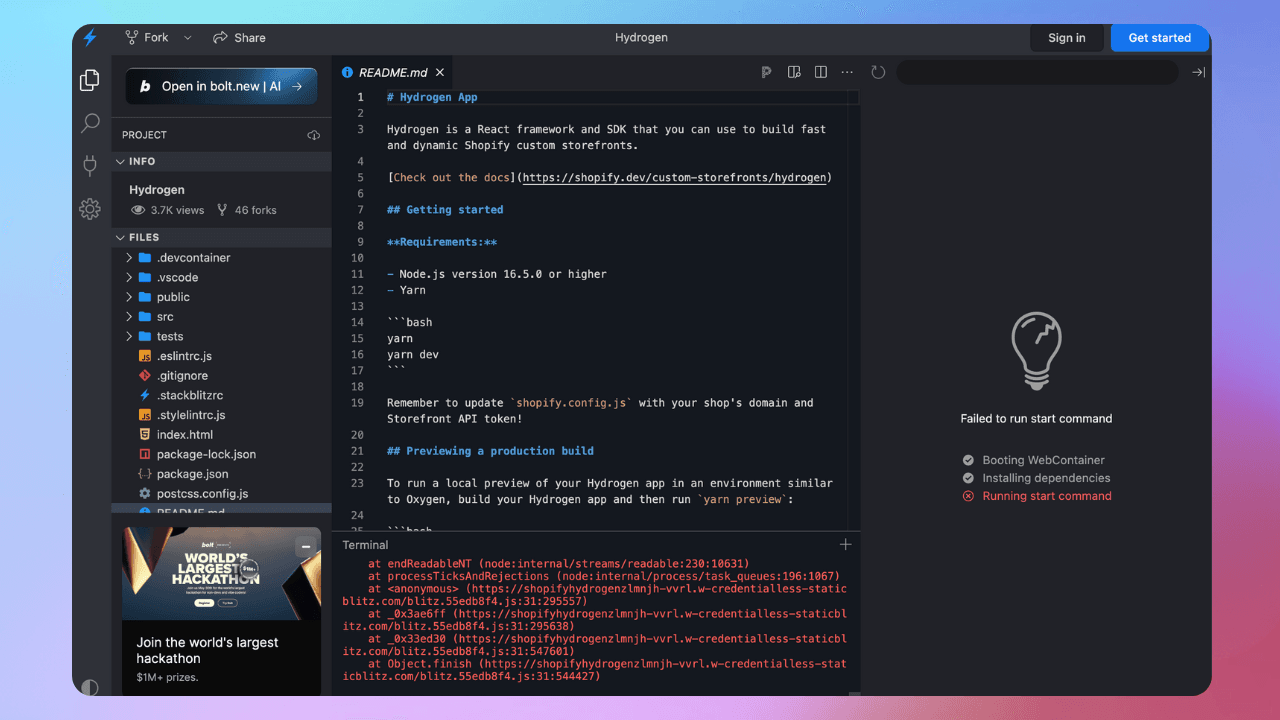
Task: Open the Settings gear in sidebar
Action: click(90, 209)
